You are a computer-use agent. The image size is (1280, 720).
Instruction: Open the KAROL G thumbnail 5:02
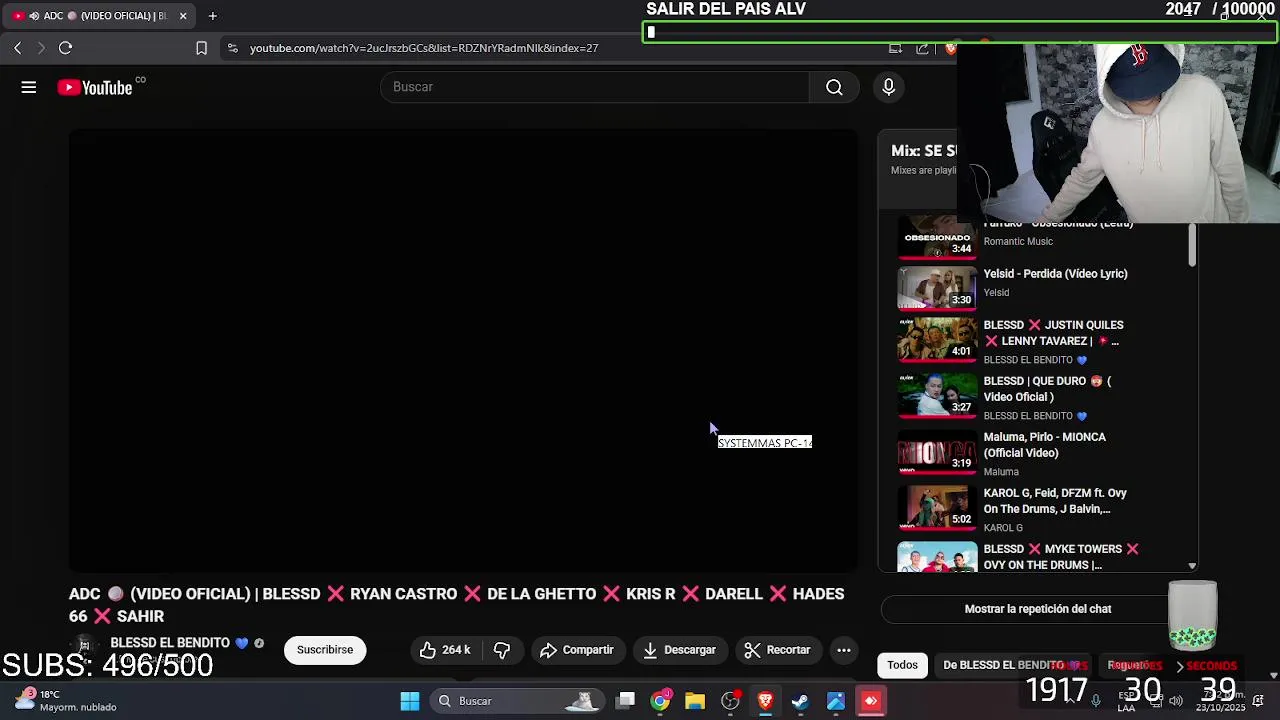tap(937, 508)
